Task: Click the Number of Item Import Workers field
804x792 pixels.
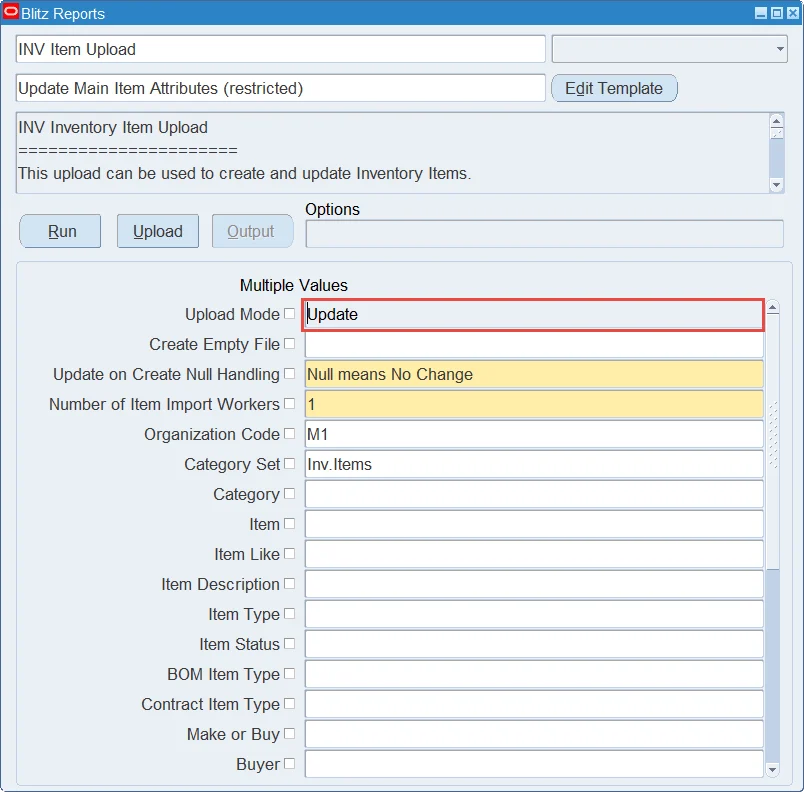Action: (x=534, y=404)
